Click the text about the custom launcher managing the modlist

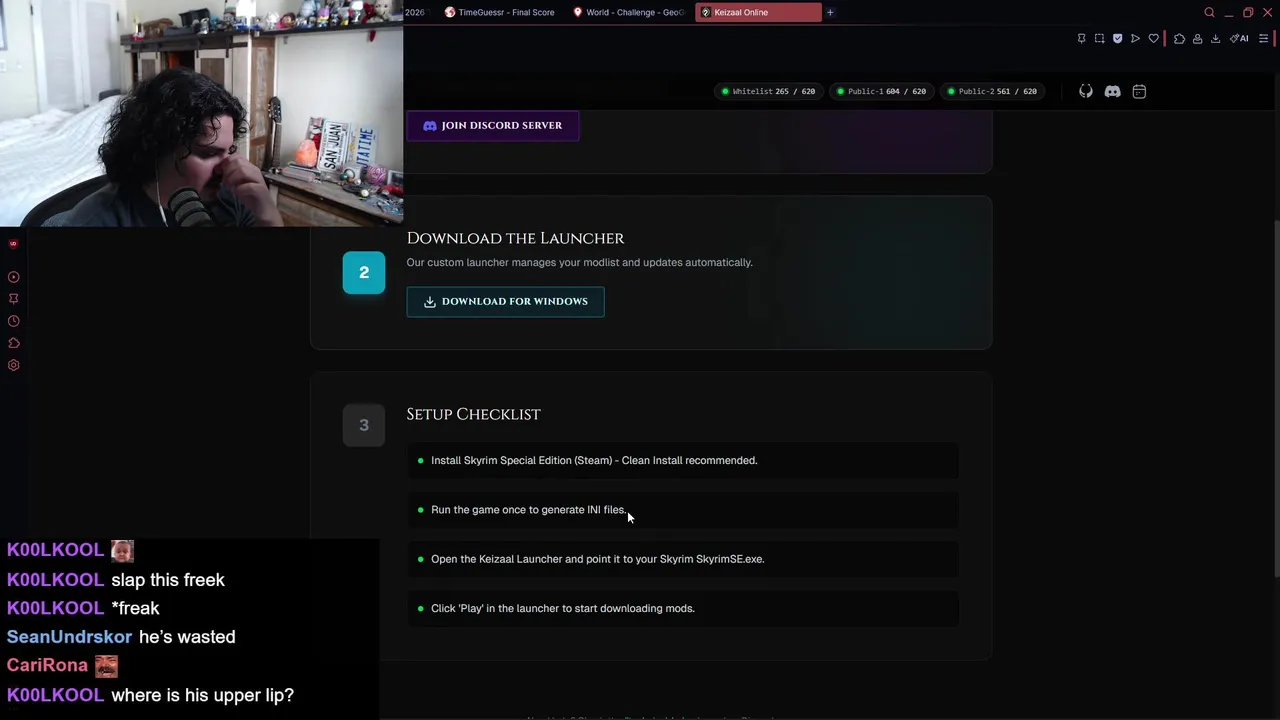coord(579,262)
